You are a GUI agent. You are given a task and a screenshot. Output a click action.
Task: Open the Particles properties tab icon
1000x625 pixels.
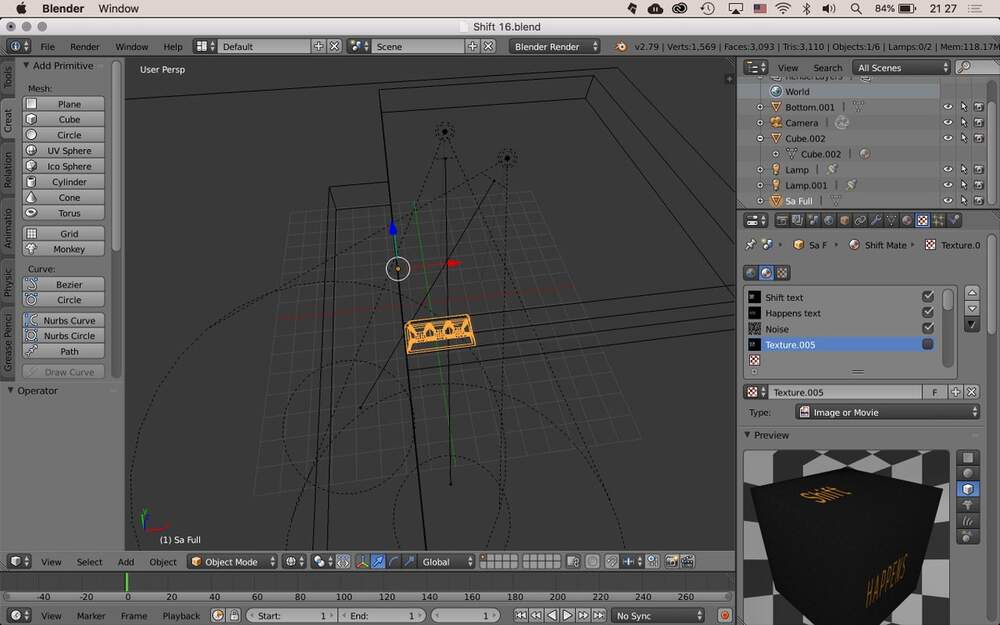tap(938, 221)
